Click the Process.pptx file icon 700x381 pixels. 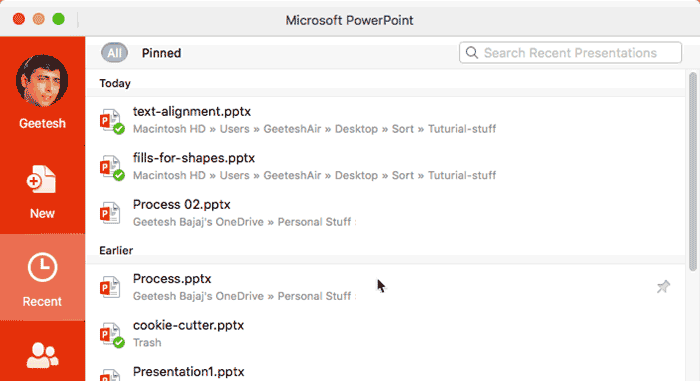[110, 287]
